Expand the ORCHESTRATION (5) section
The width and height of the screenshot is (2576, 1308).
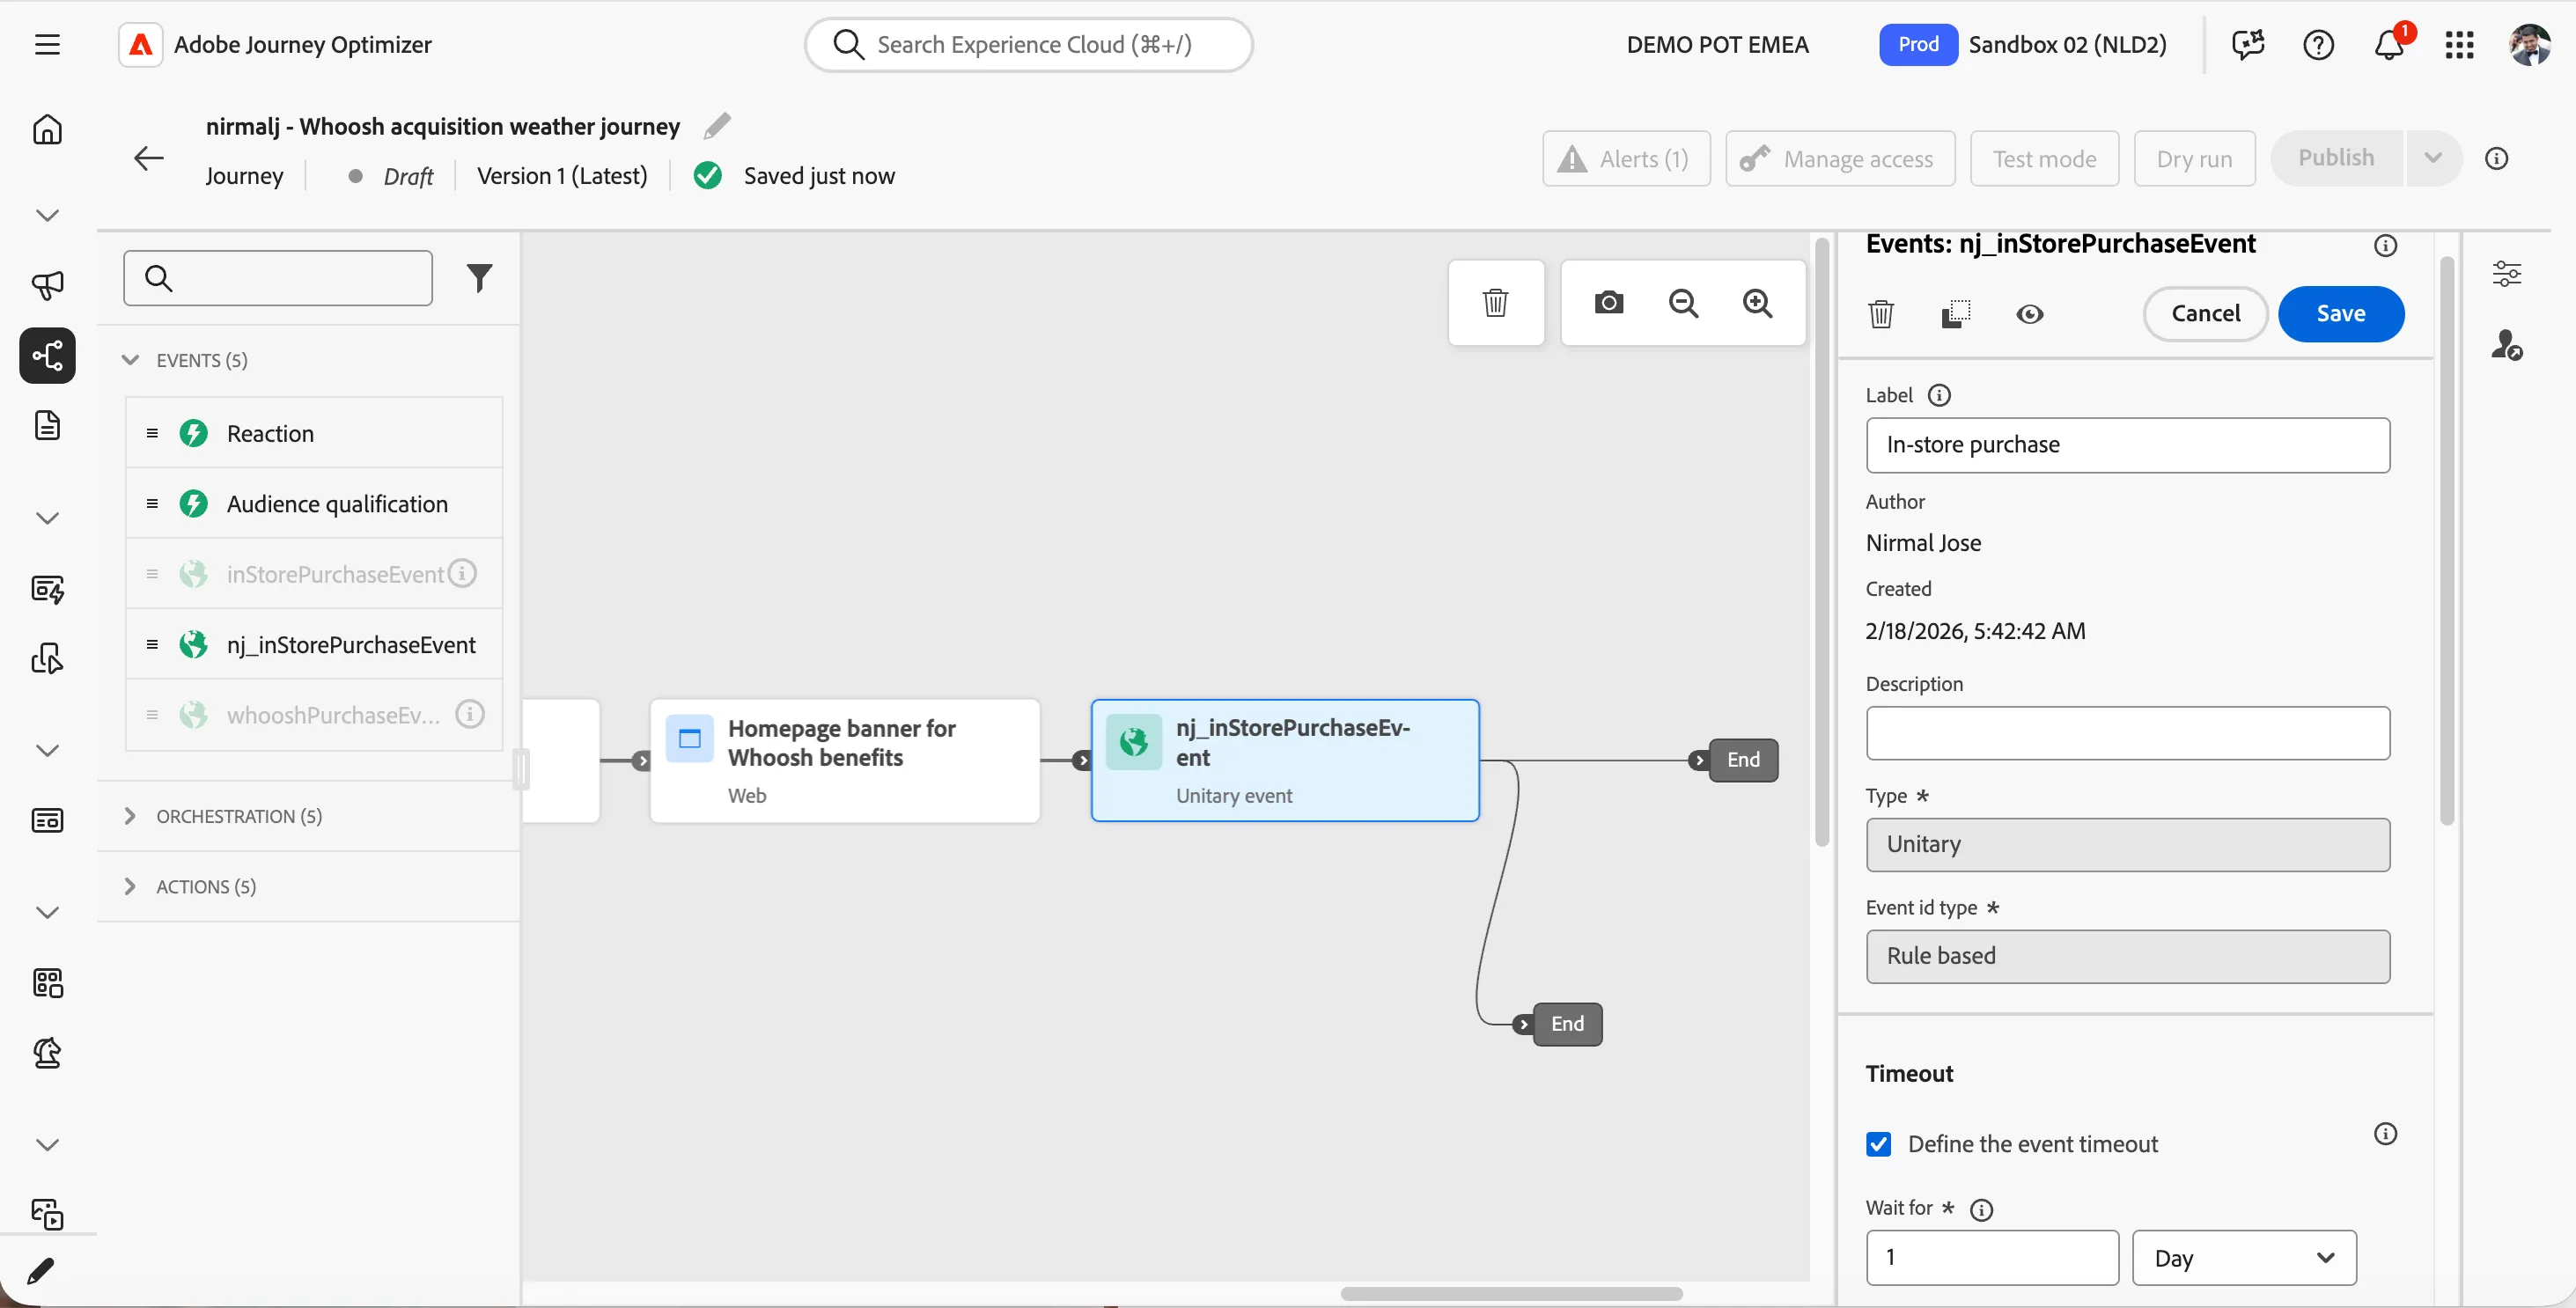(x=130, y=816)
